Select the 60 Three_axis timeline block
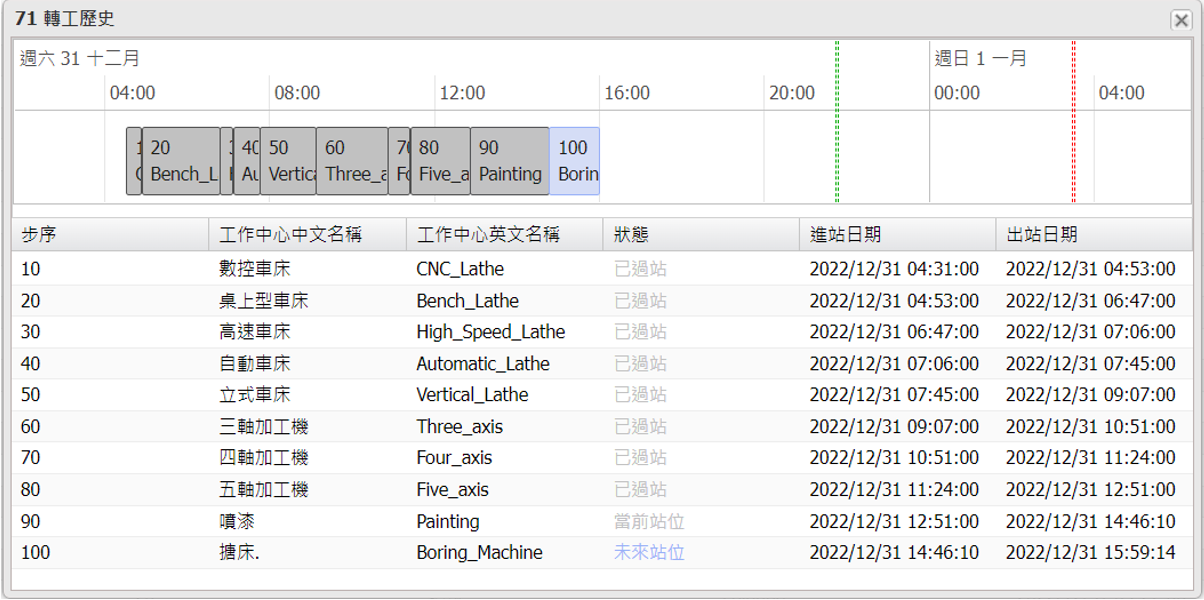 pos(352,161)
